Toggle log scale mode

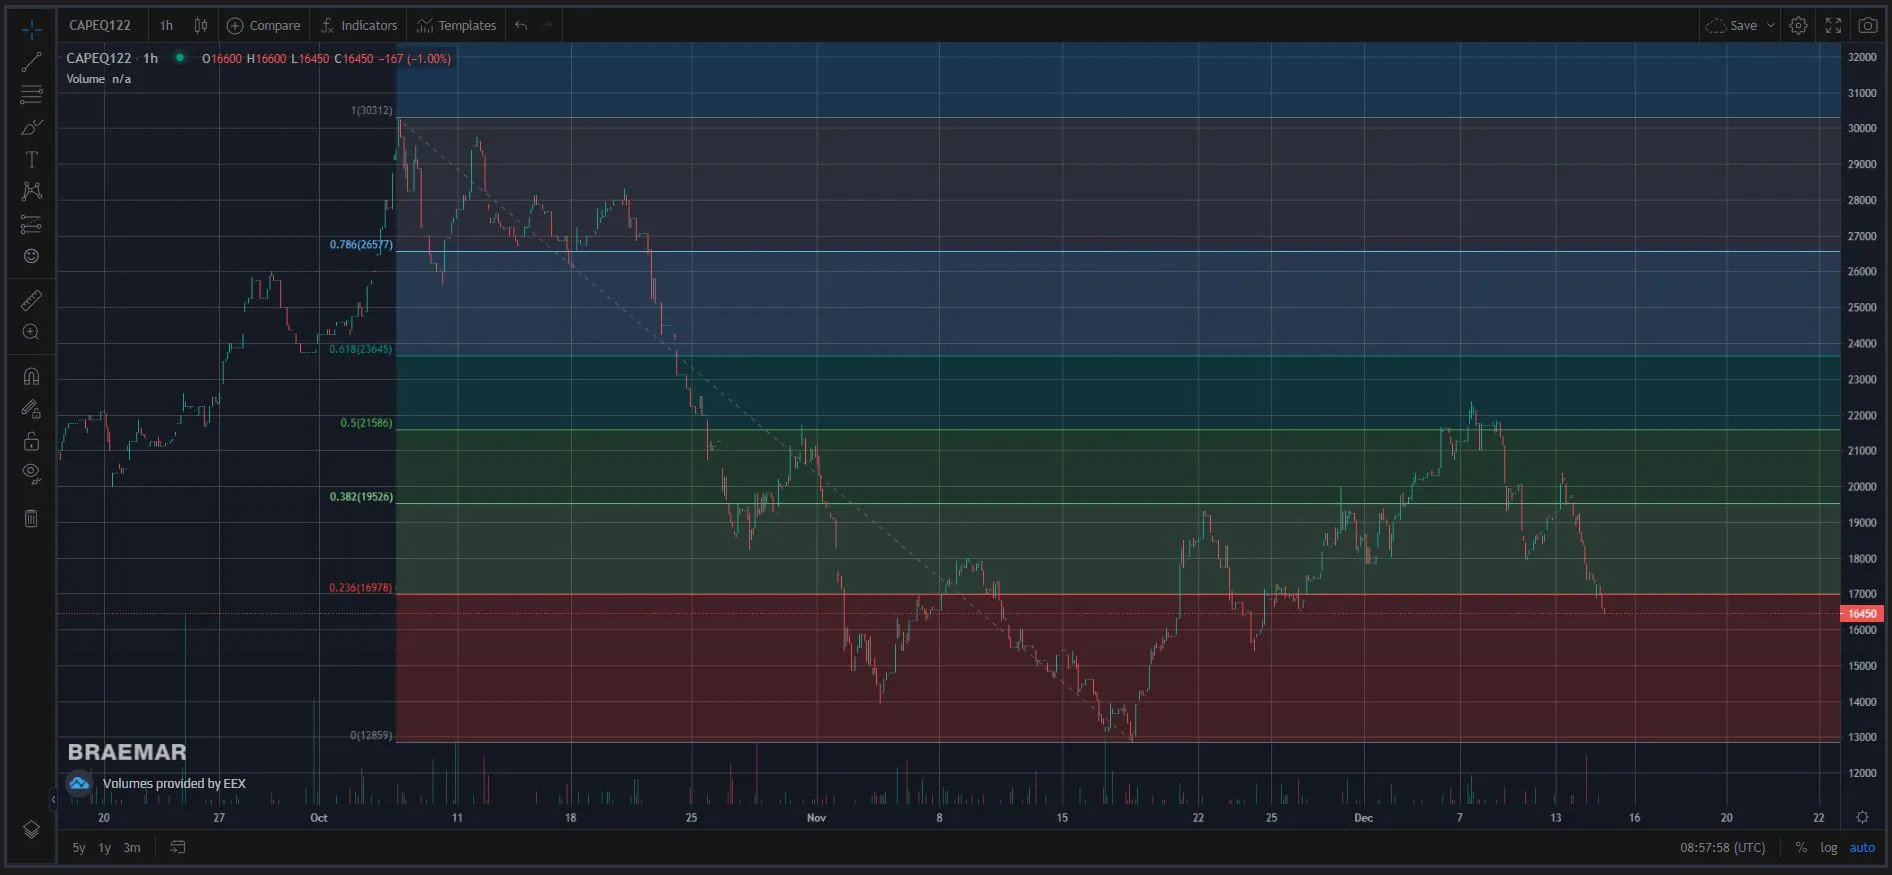click(1829, 848)
